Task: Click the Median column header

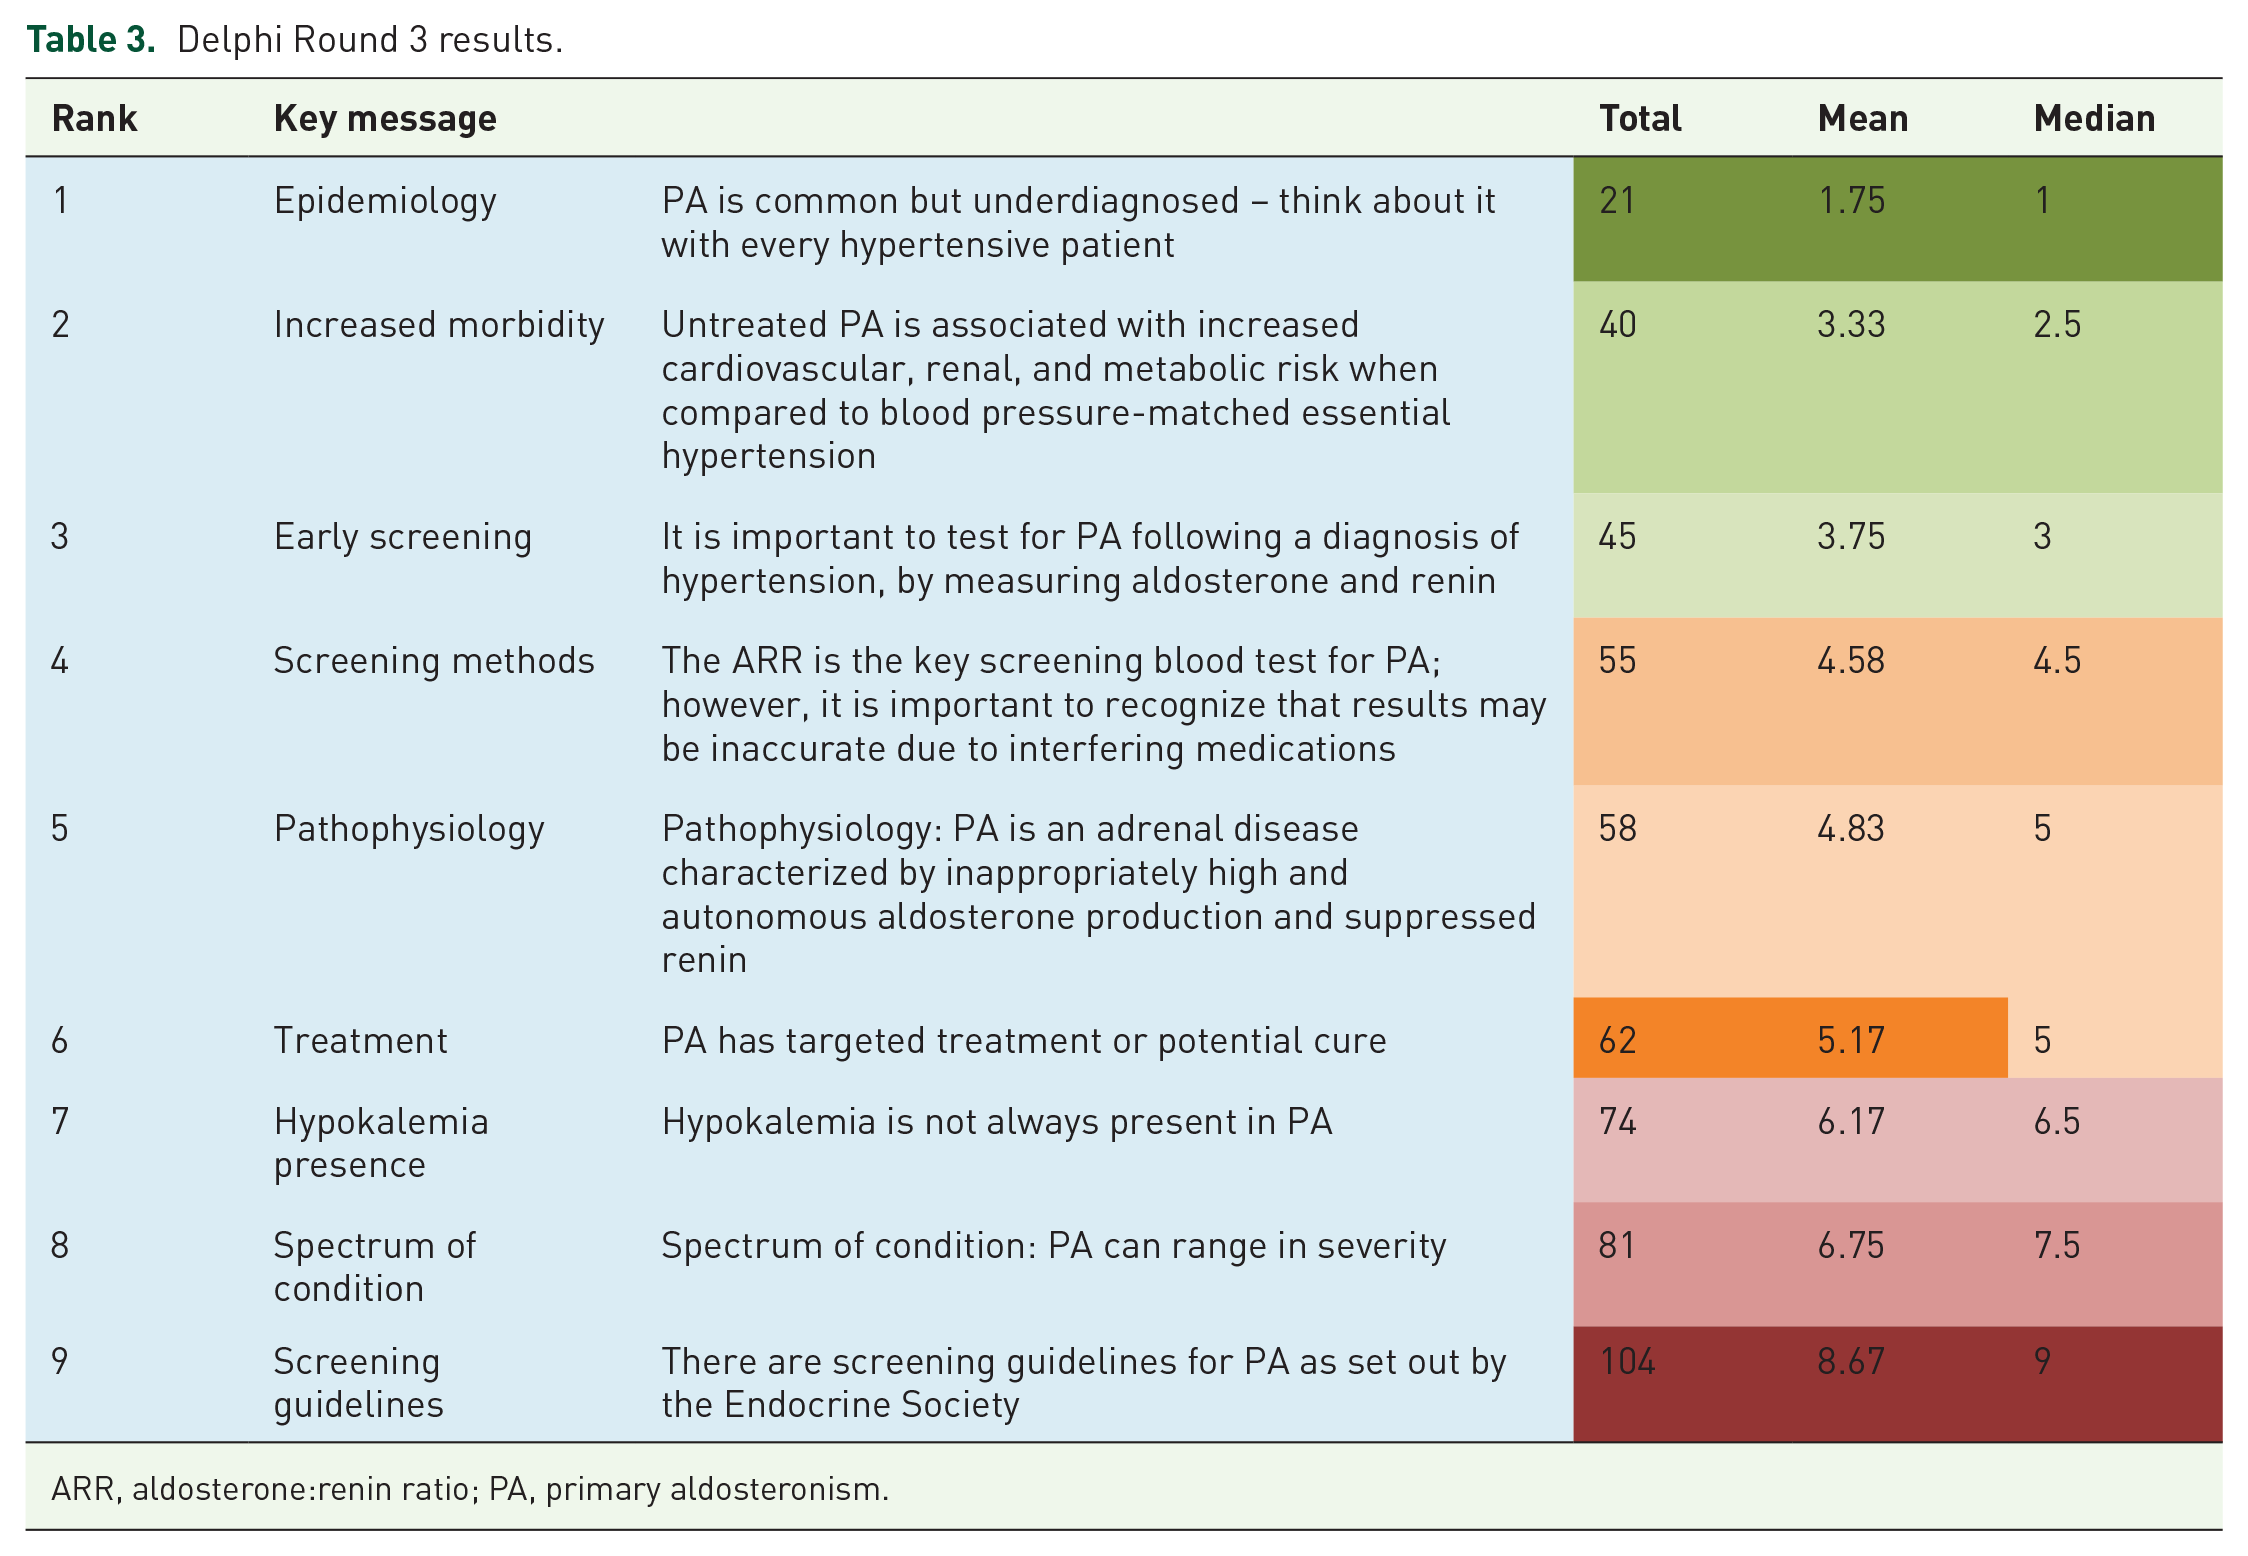Action: point(2094,118)
